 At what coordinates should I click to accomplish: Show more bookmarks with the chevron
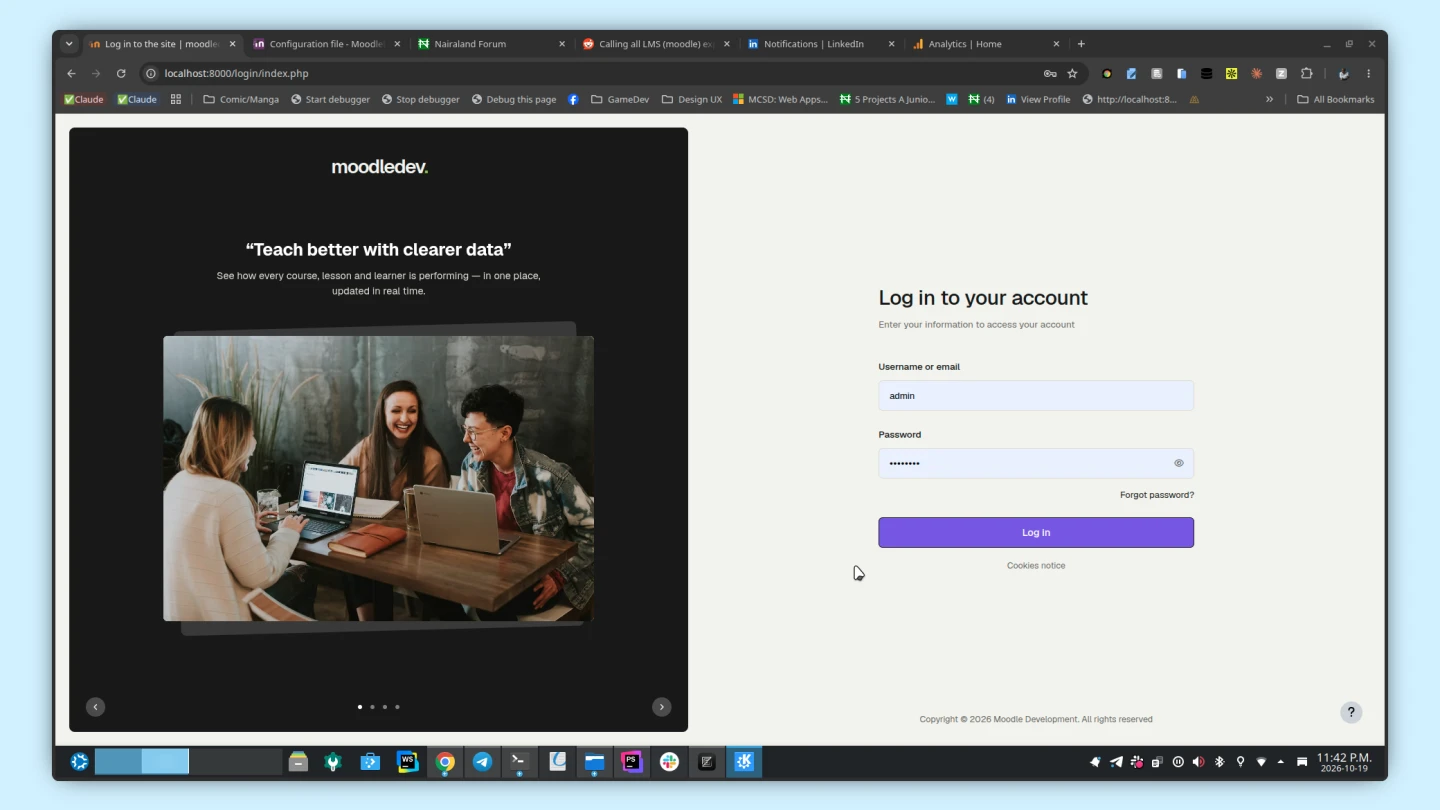[x=1269, y=99]
